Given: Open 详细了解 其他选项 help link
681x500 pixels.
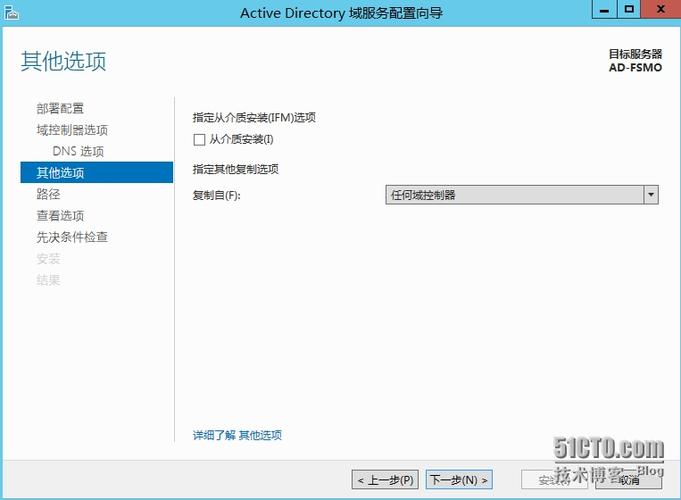Looking at the screenshot, I should 237,435.
